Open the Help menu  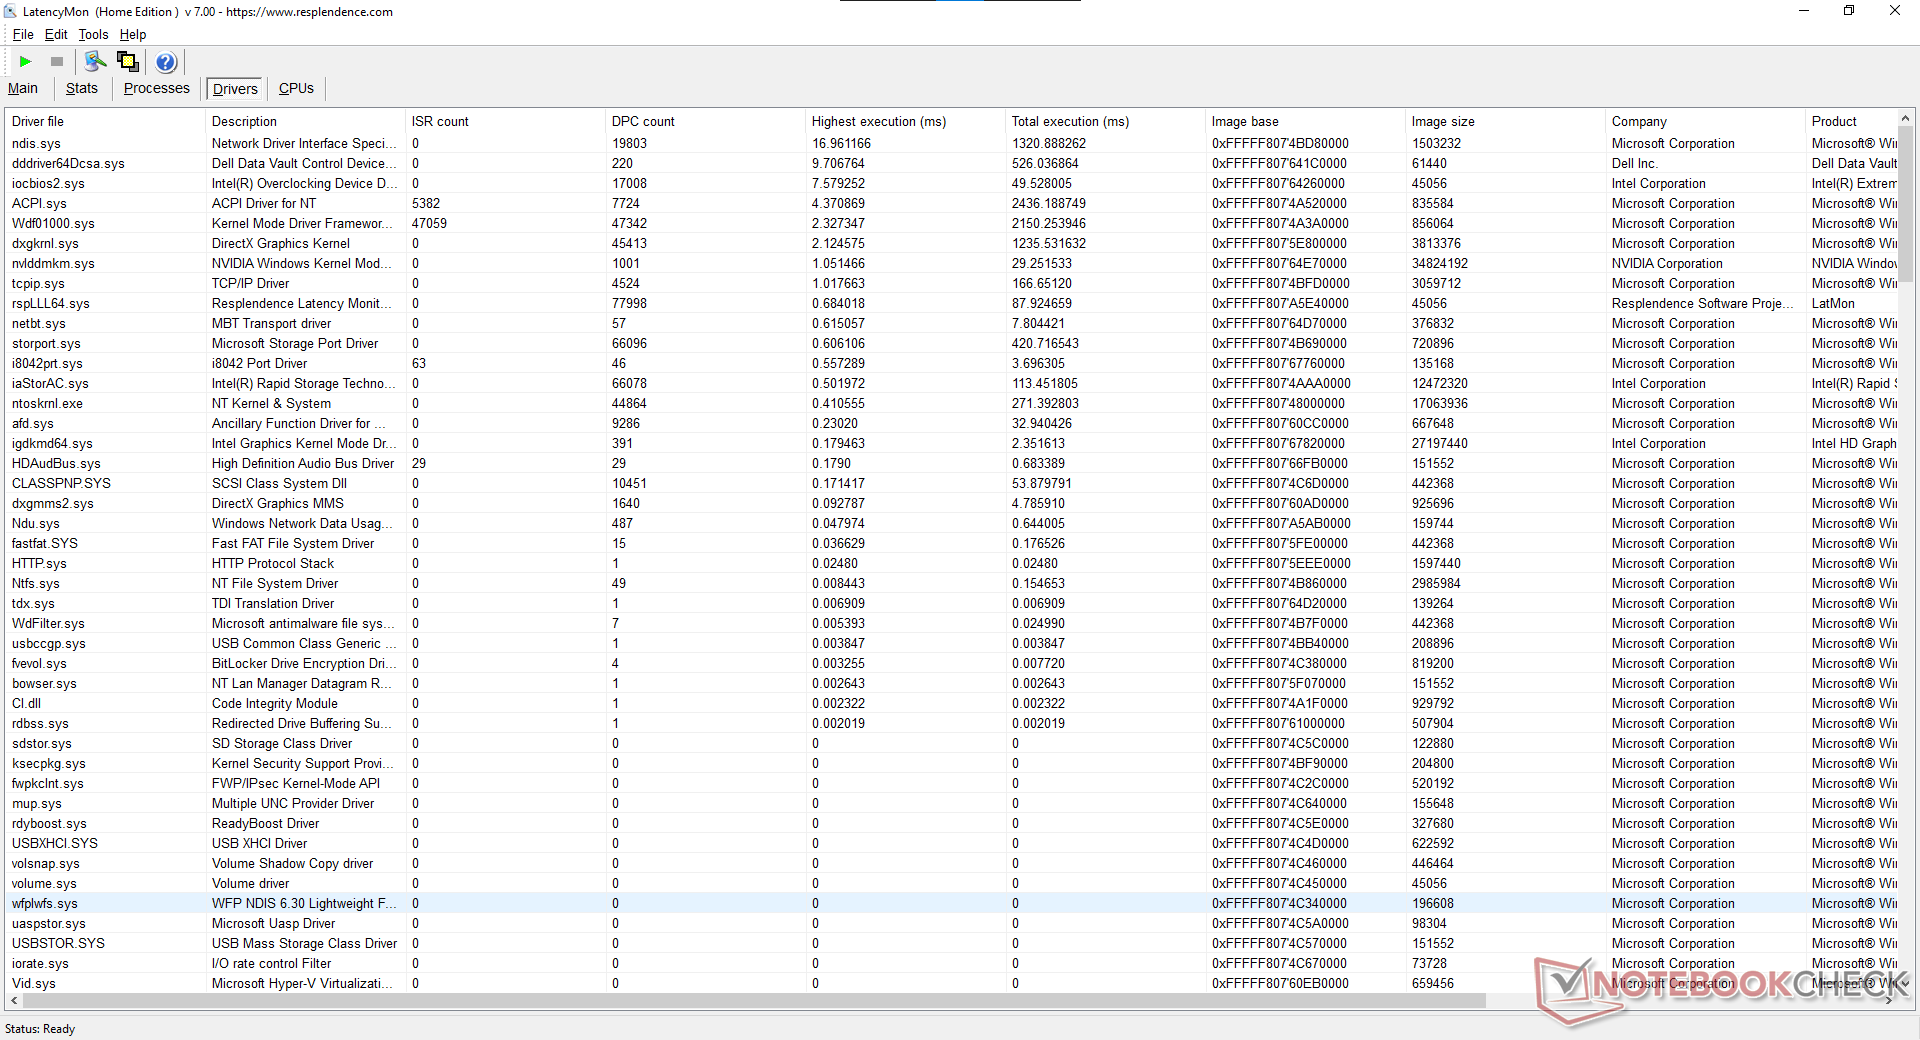133,35
